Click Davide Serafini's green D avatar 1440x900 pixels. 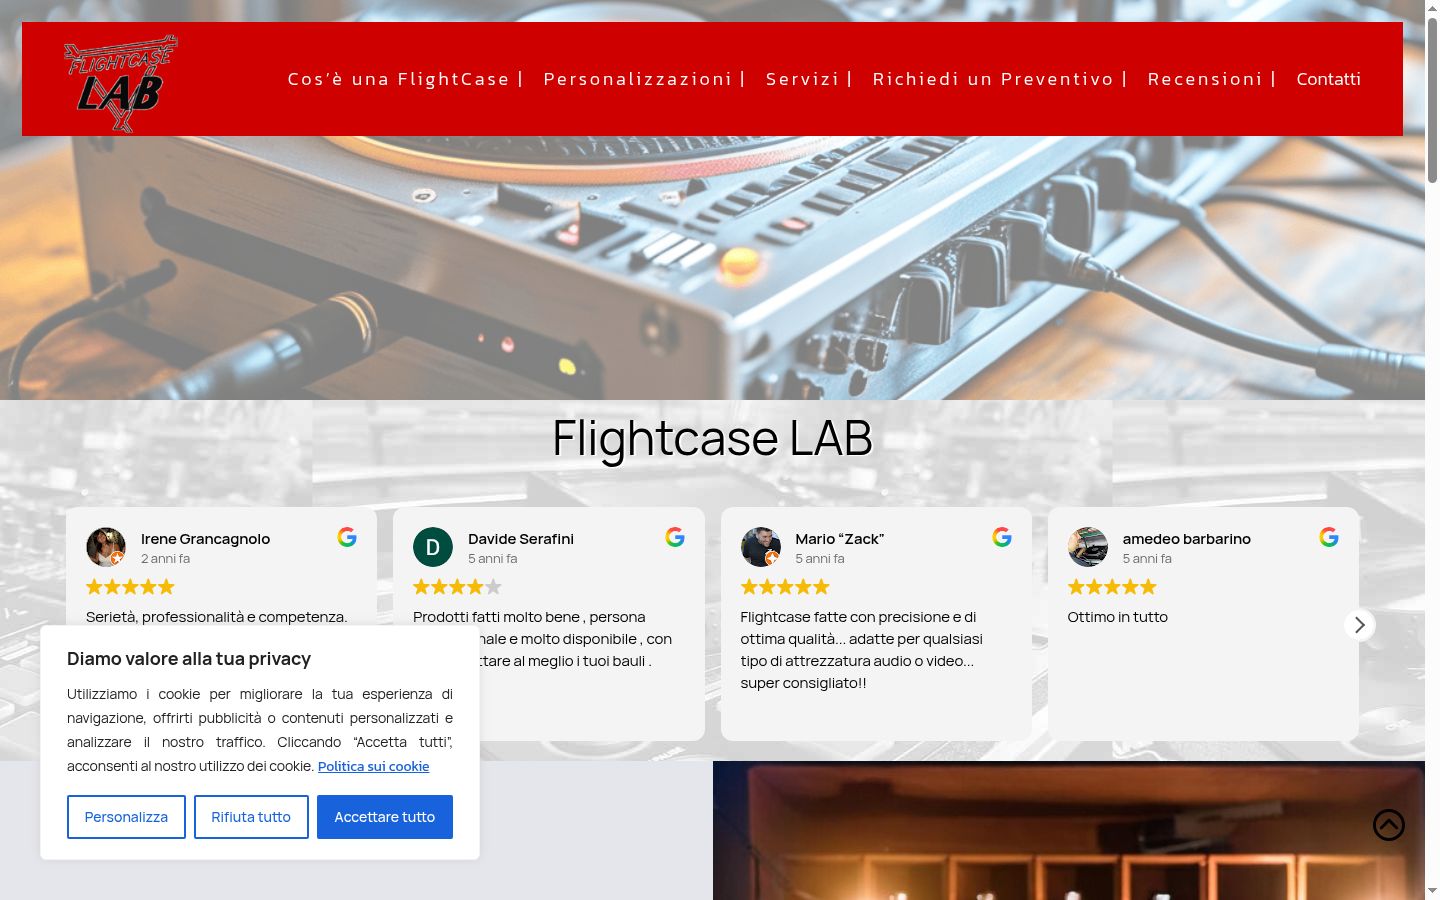pyautogui.click(x=433, y=547)
